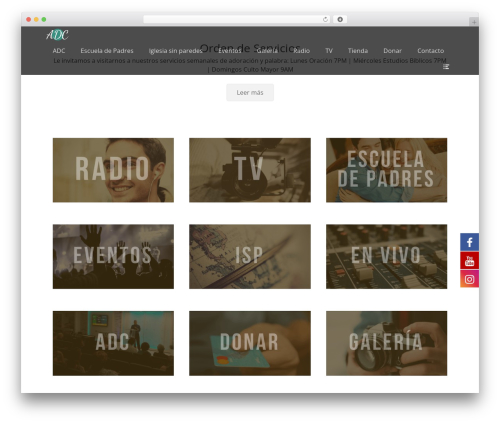Open the Galería menu item
500x423 pixels.
[267, 51]
